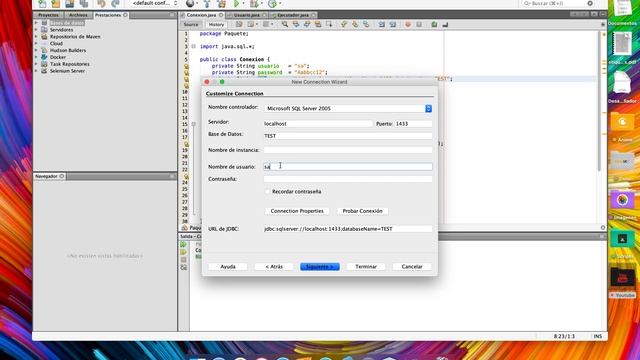Open the Youtube shortcut on the desktop
The image size is (640, 360).
pyautogui.click(x=622, y=282)
